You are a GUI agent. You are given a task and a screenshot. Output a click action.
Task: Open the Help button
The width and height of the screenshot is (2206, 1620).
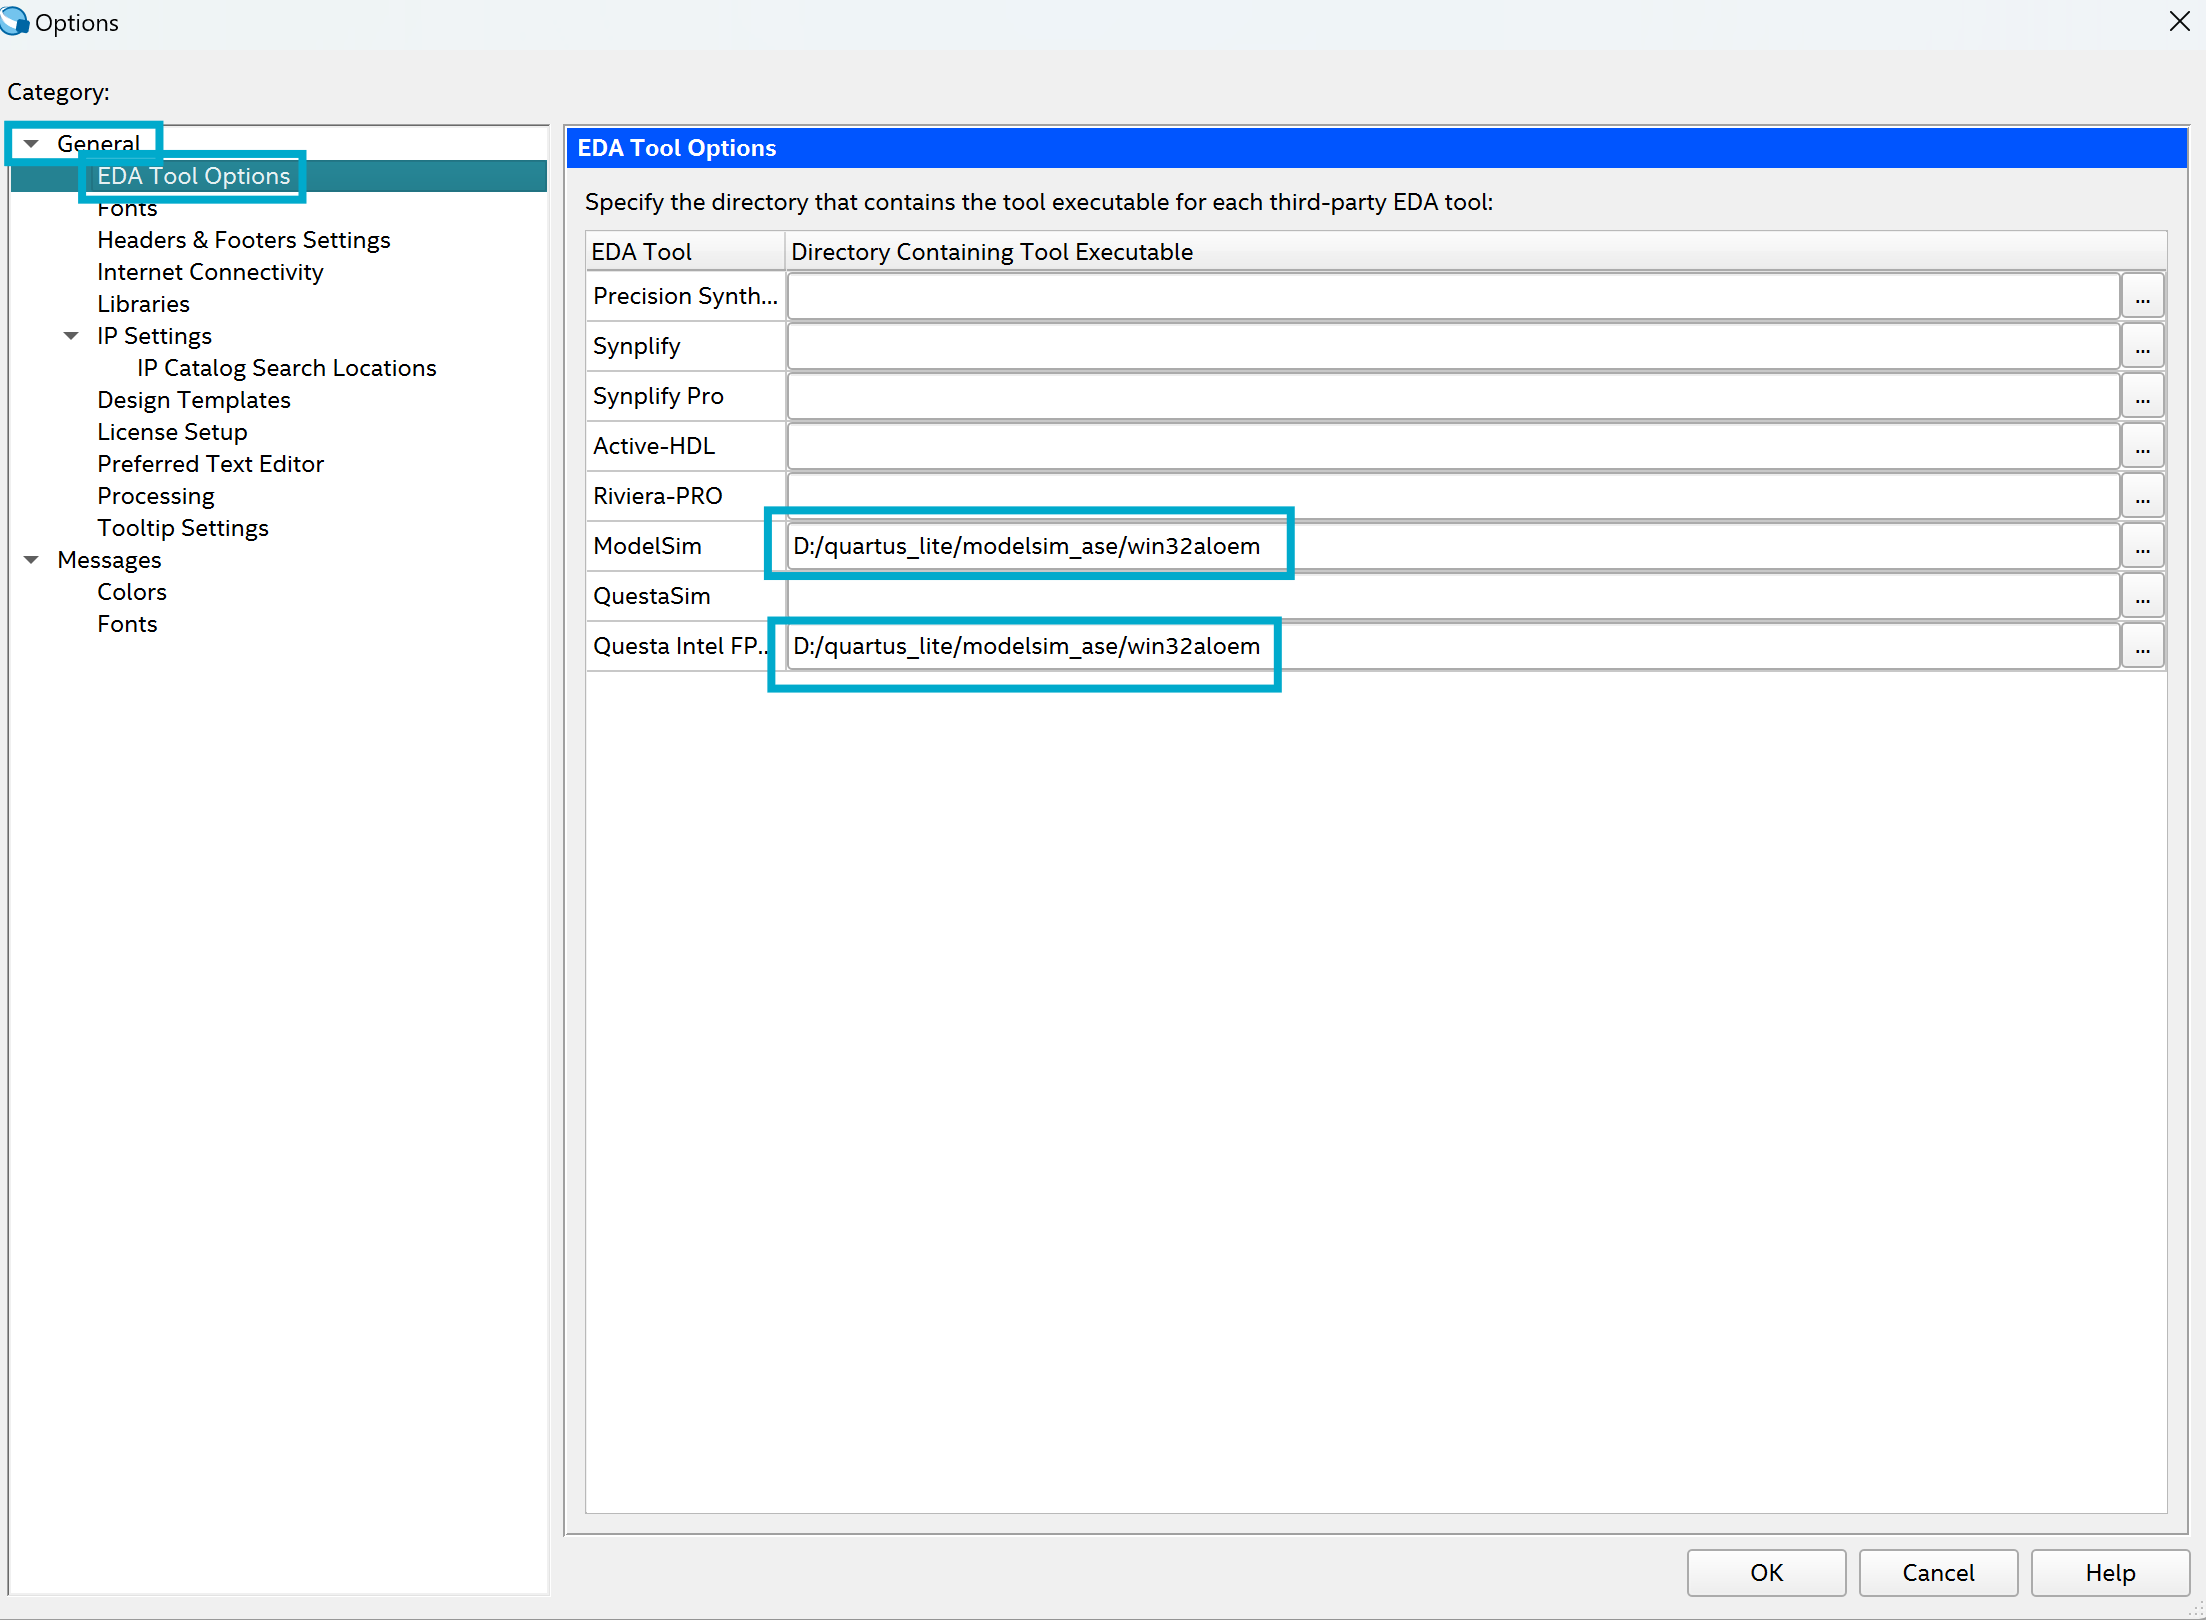coord(2109,1572)
